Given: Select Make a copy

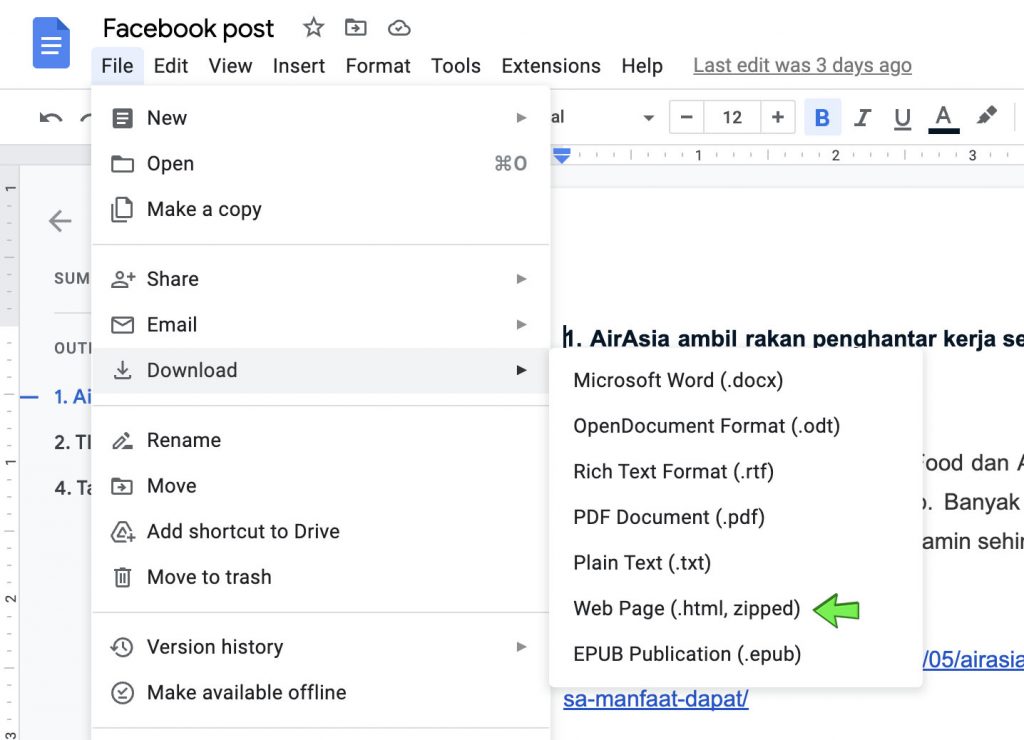Looking at the screenshot, I should (320, 210).
